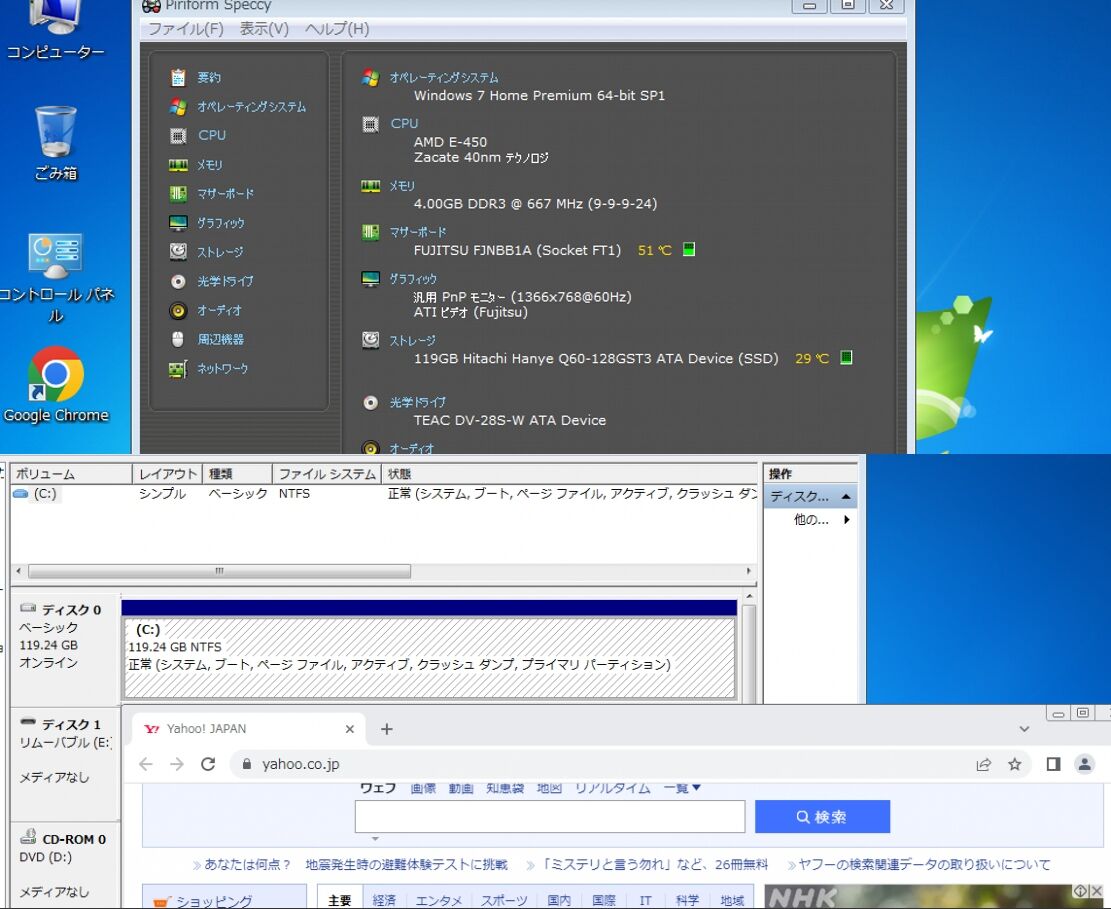Sort by the ボリューム column header

(x=71, y=474)
